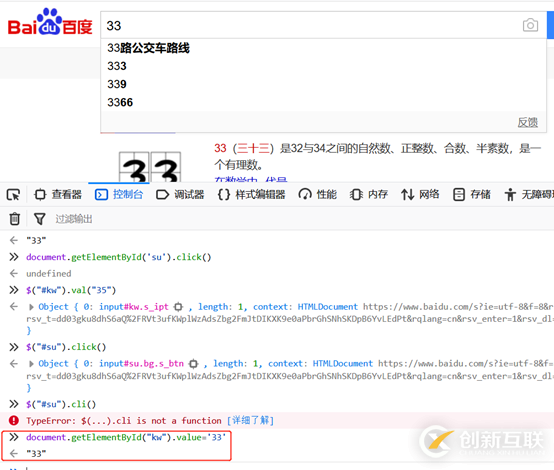Open image search via camera icon

pos(530,25)
